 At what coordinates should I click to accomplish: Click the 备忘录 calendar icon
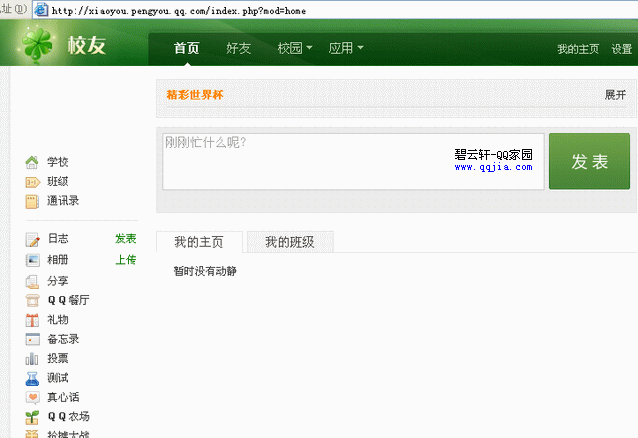pos(33,339)
